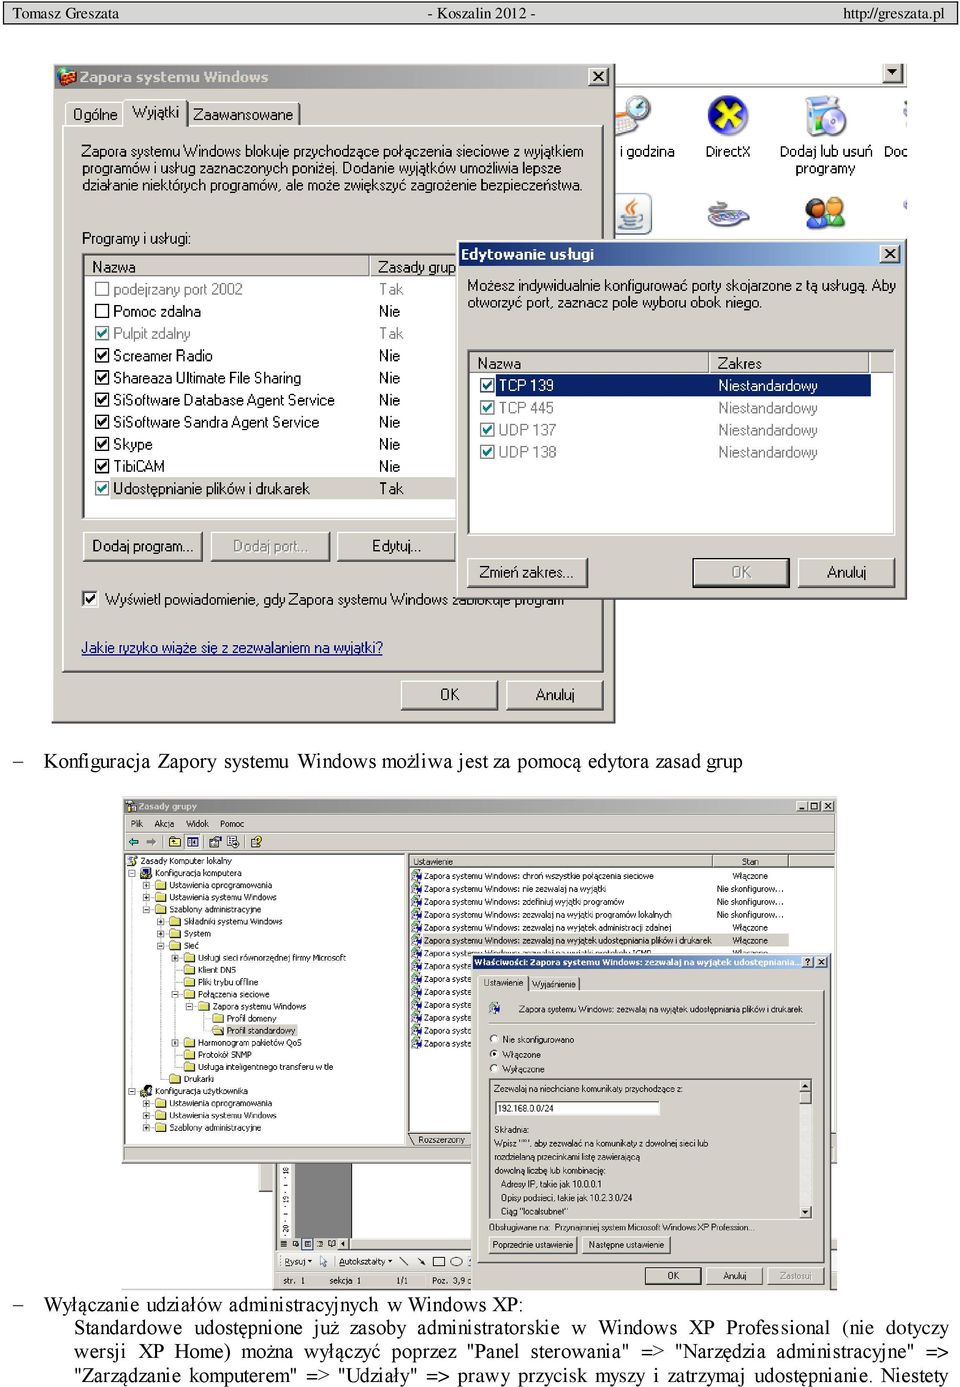Viewport: 960px width, 1387px height.
Task: Expand Harmonogram pakietów QoS node
Action: pyautogui.click(x=175, y=1042)
